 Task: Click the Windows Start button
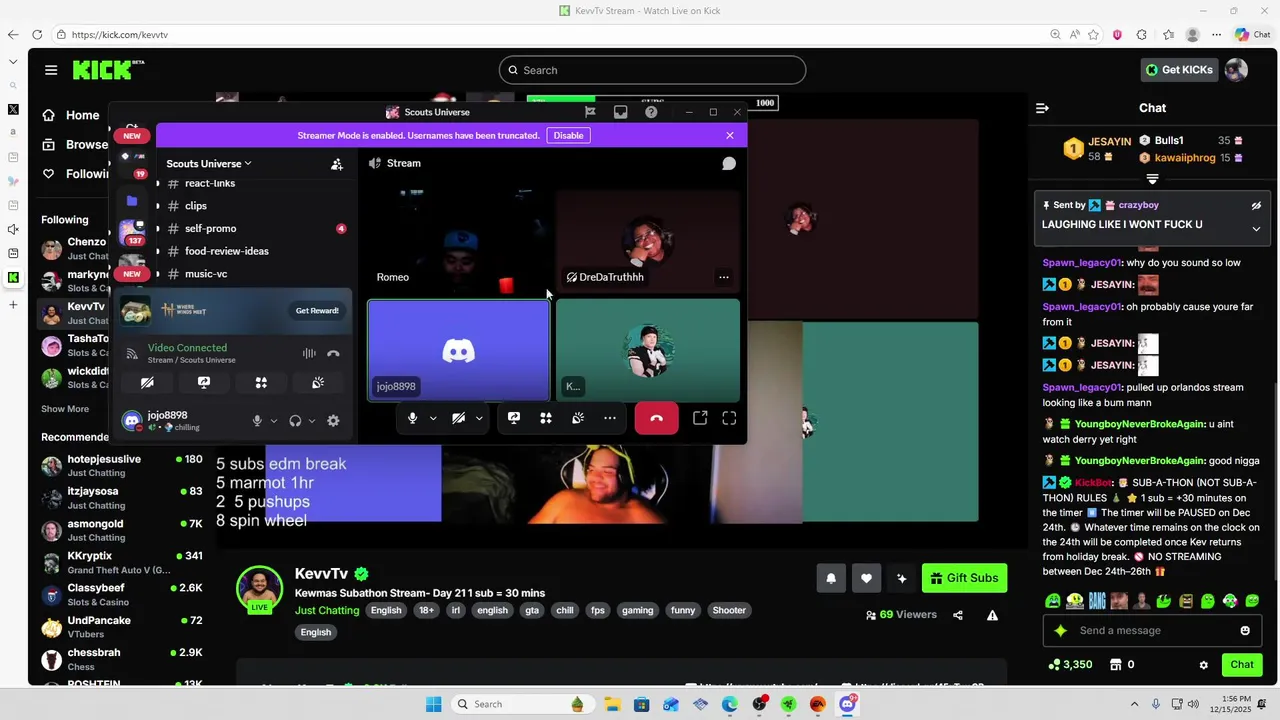(433, 704)
